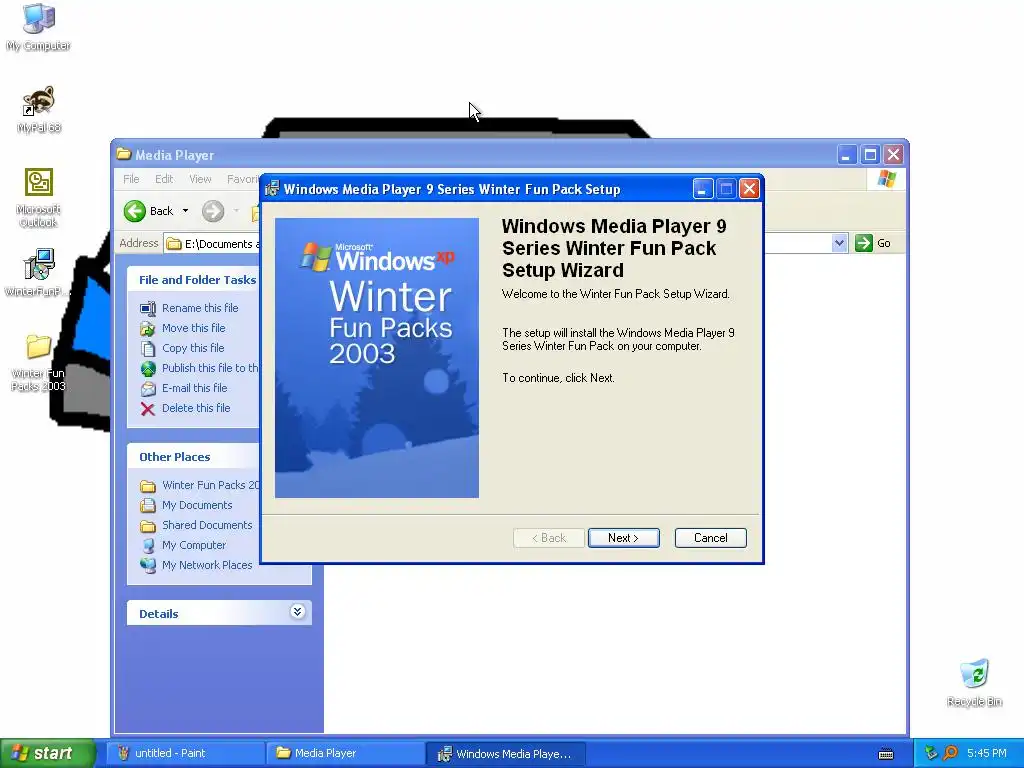Click Rename this file task
Screen dimensions: 1024x768
200,308
